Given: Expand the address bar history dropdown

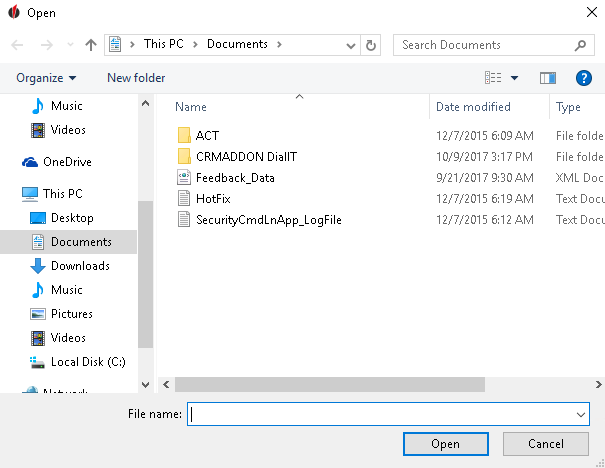Looking at the screenshot, I should tap(351, 45).
